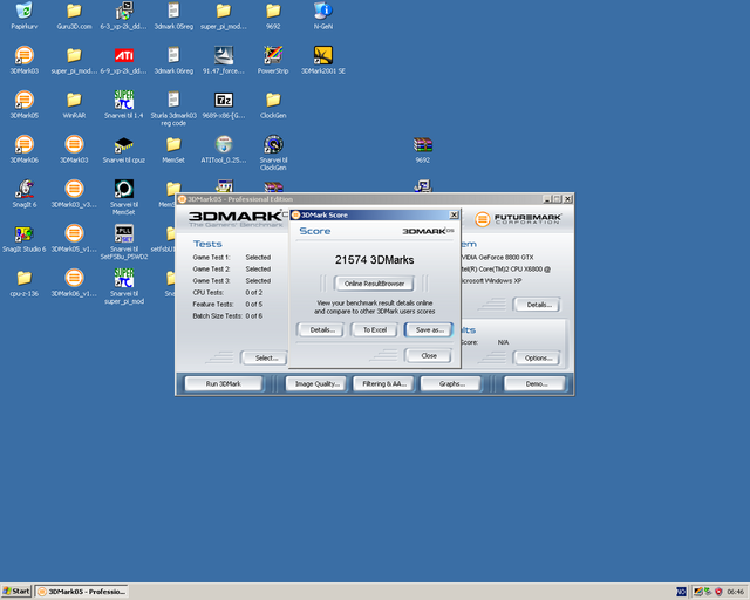
Task: Open the 7z archive 9689-x86 icon
Action: [x=223, y=105]
